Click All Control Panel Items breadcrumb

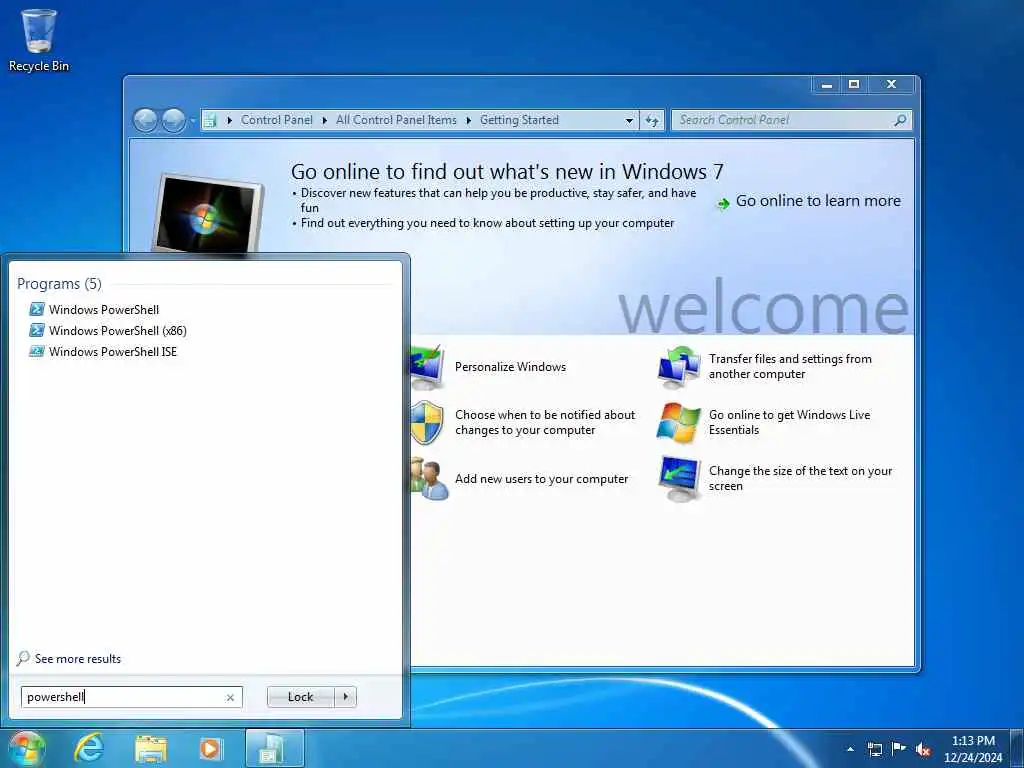click(x=396, y=120)
